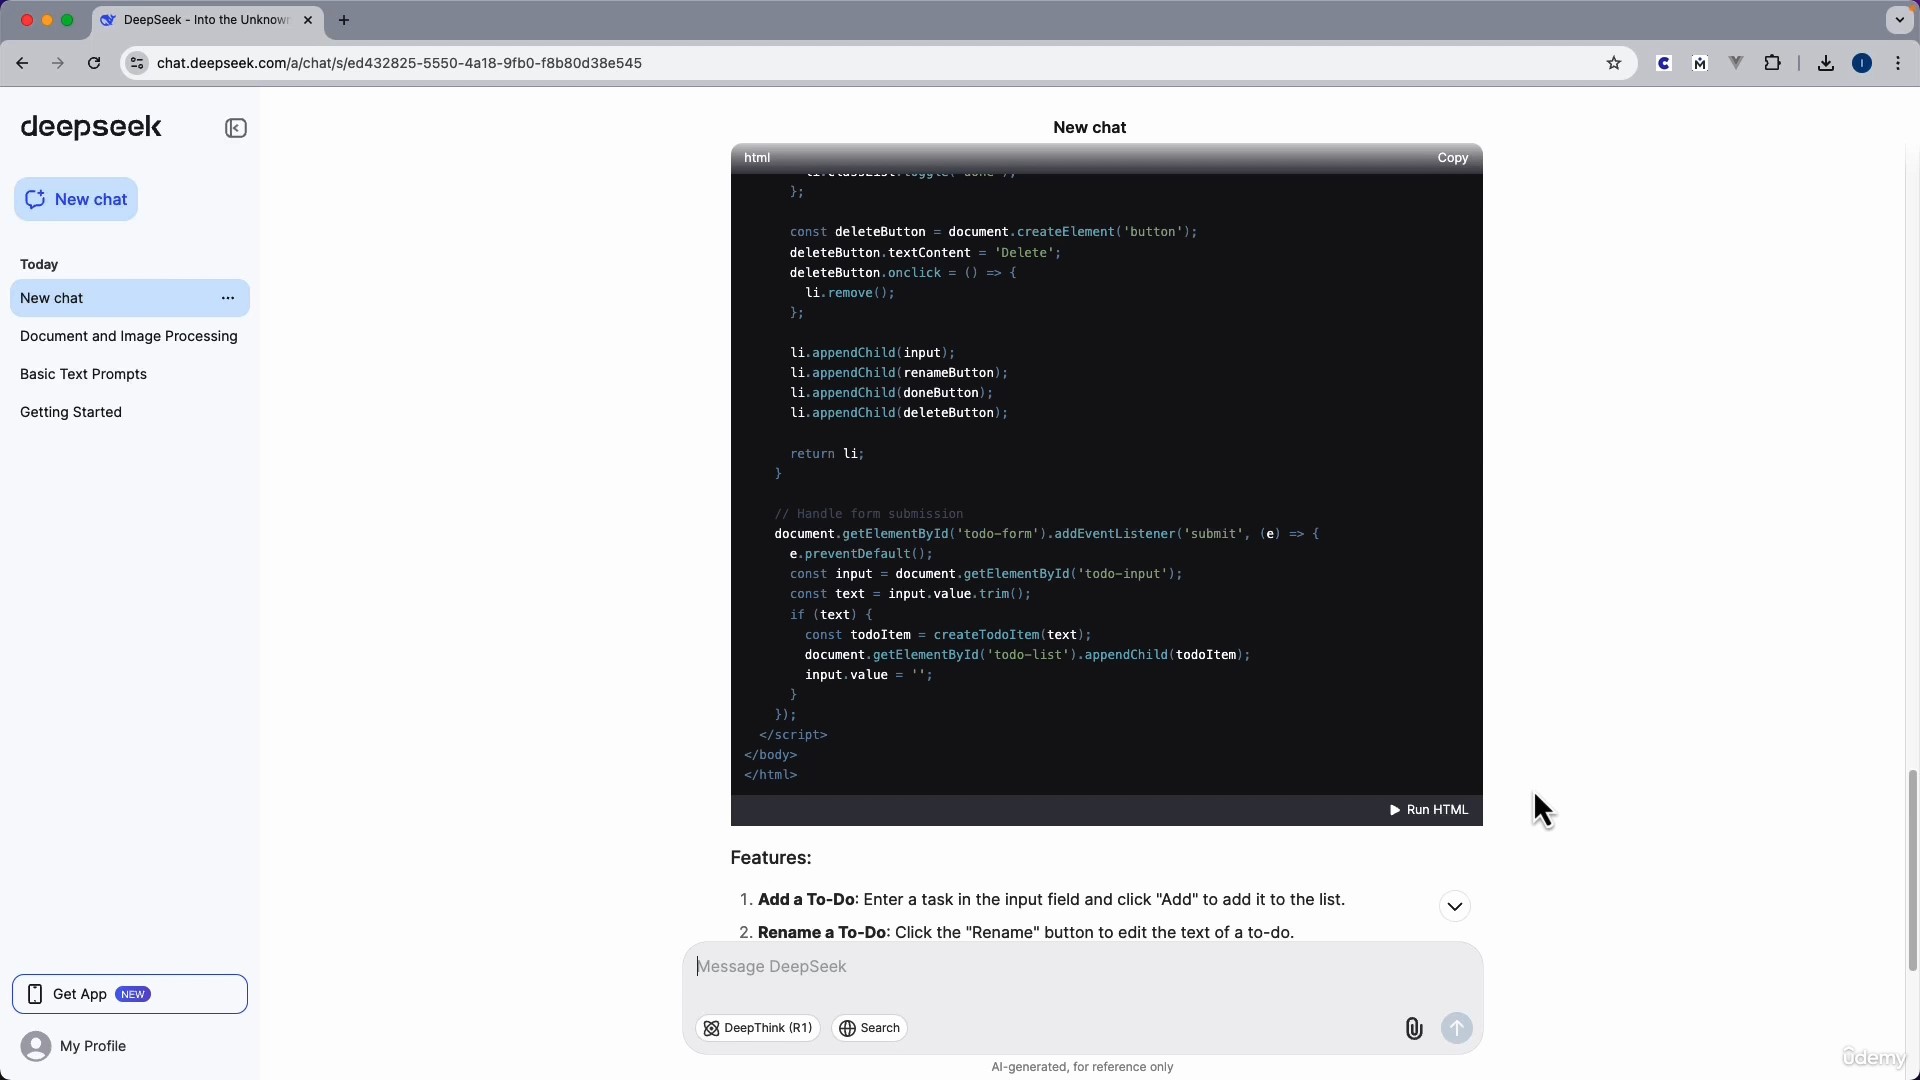This screenshot has height=1080, width=1920.
Task: Open browser downloads
Action: (1826, 63)
